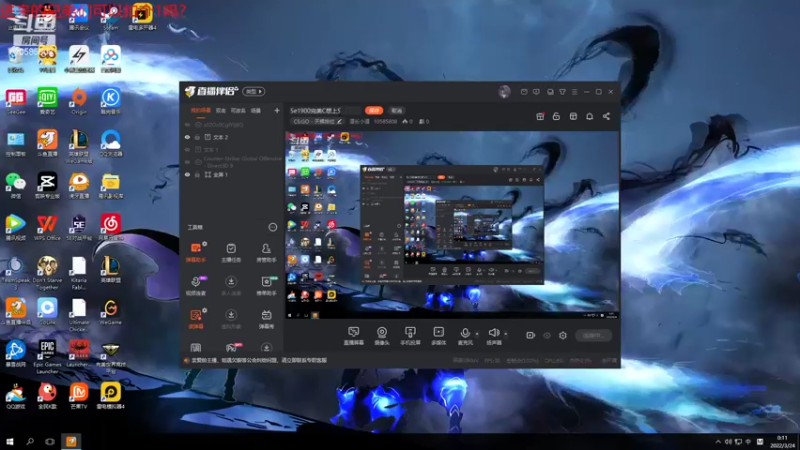Open the feedback message icon in the title bar
This screenshot has width=800, height=450.
pos(536,92)
